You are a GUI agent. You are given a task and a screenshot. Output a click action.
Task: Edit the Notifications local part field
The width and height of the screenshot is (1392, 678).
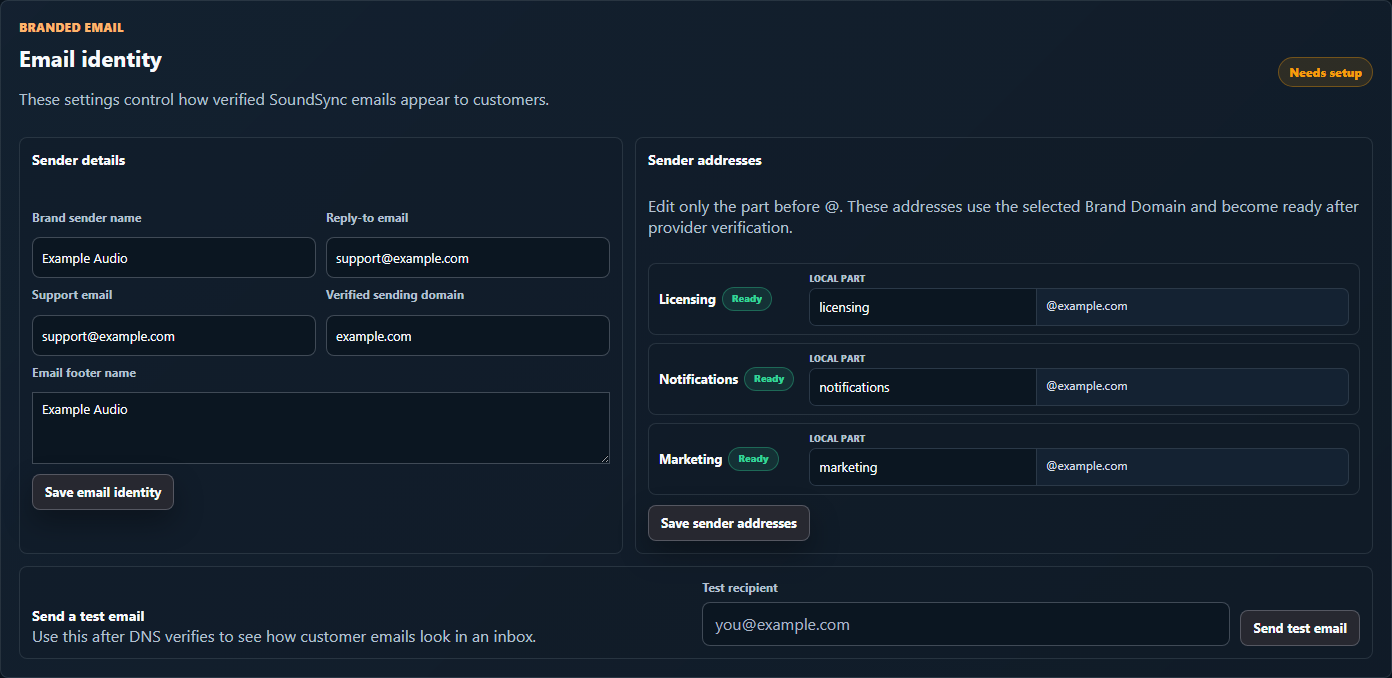[922, 387]
